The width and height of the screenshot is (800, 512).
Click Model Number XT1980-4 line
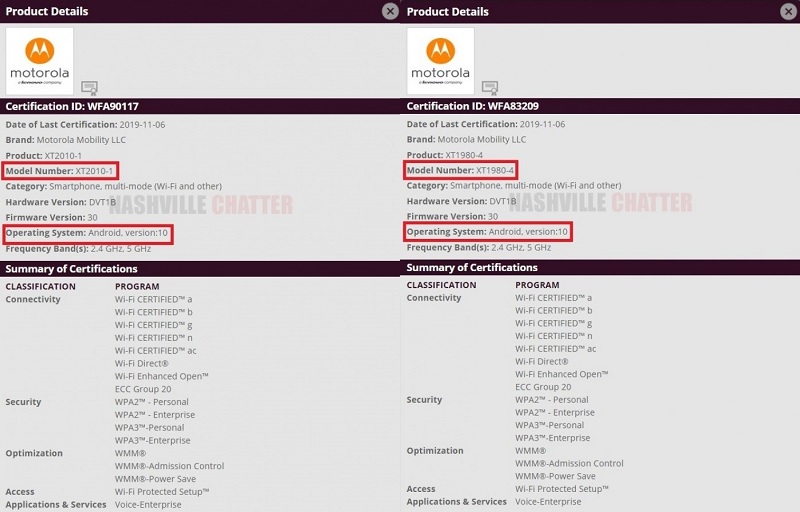[x=460, y=170]
